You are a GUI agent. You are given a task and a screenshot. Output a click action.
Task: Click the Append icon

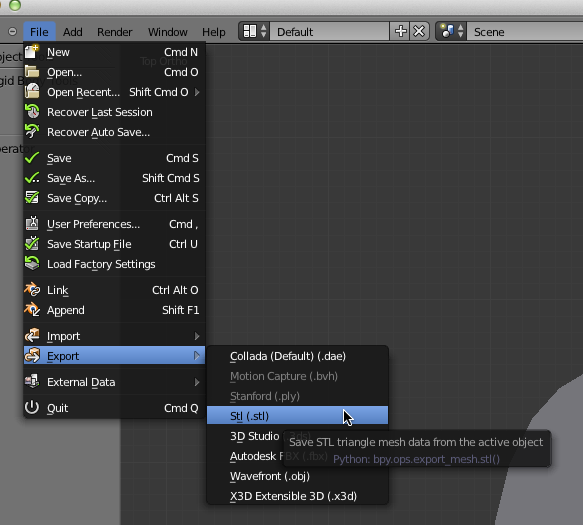[32, 309]
